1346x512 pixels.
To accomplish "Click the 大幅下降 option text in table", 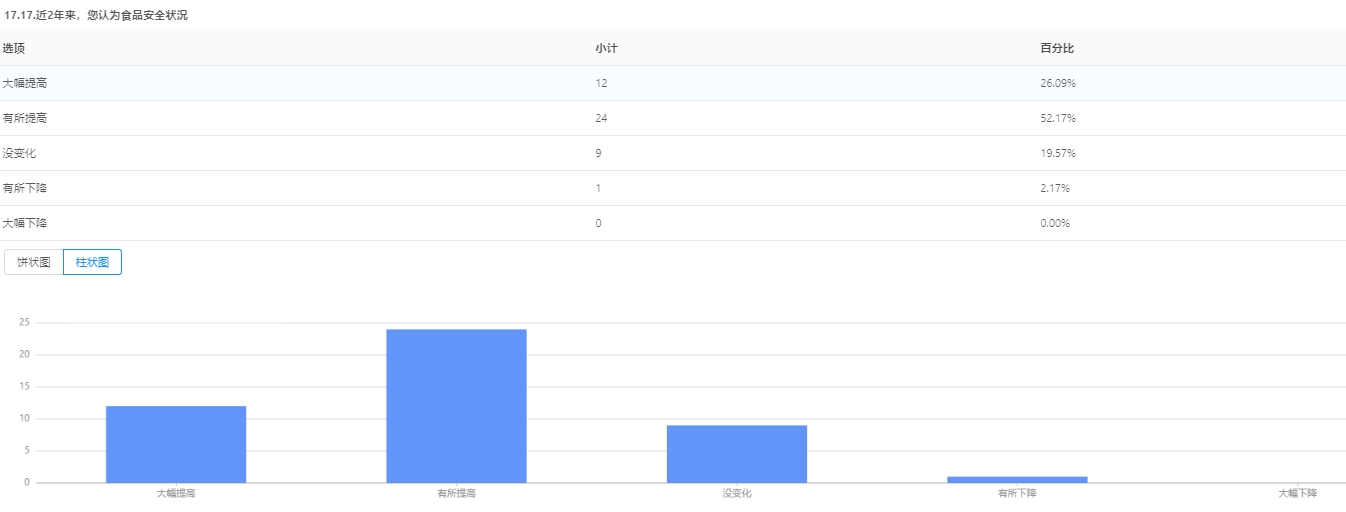I will coord(25,223).
